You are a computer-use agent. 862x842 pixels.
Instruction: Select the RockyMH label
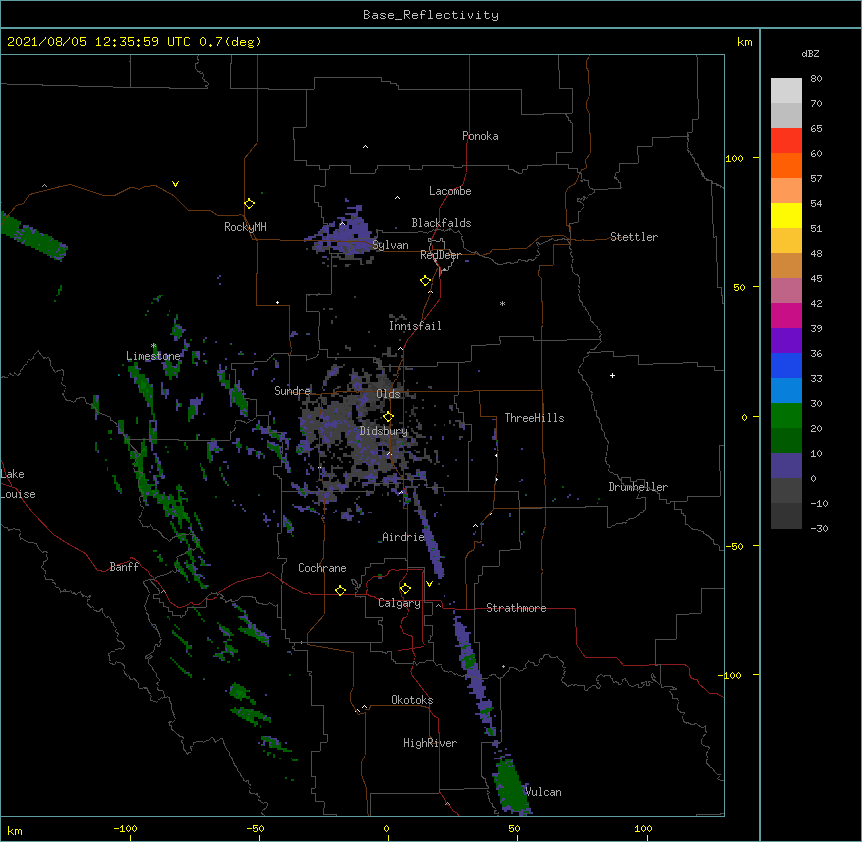245,227
